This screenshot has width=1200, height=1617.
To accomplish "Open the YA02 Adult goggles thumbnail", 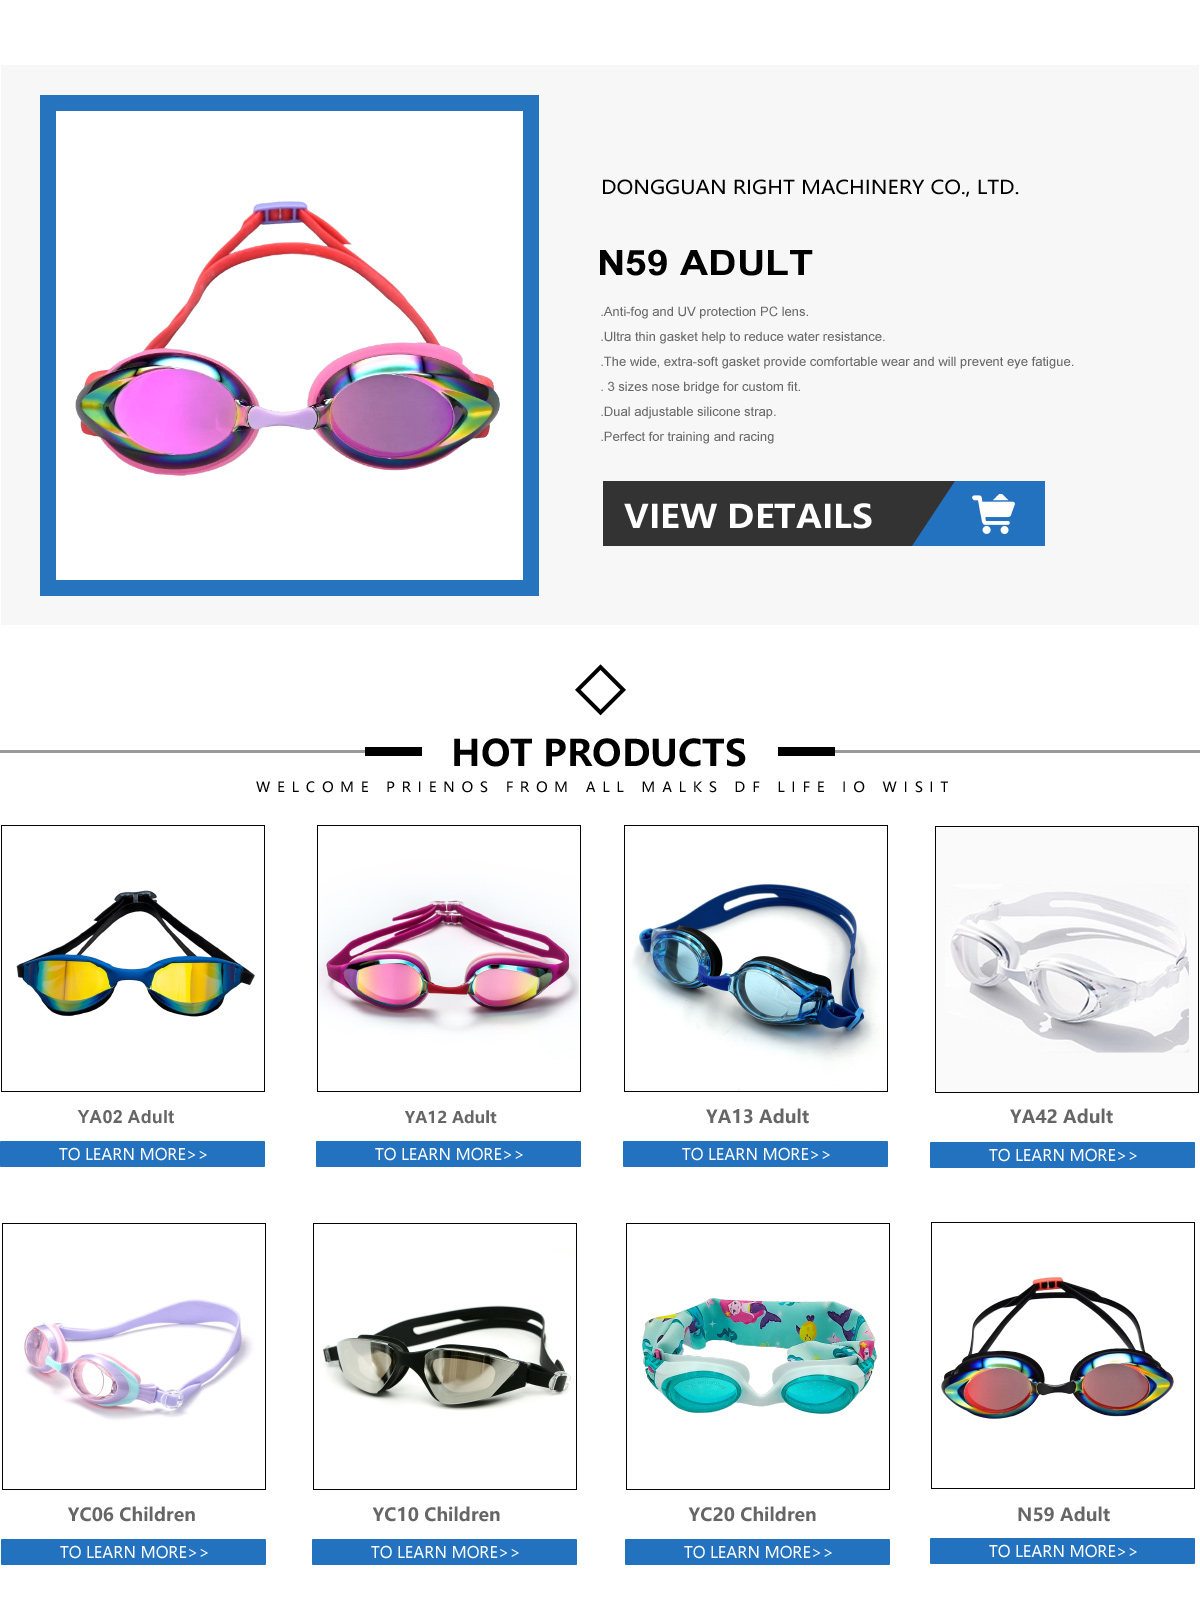I will point(133,958).
